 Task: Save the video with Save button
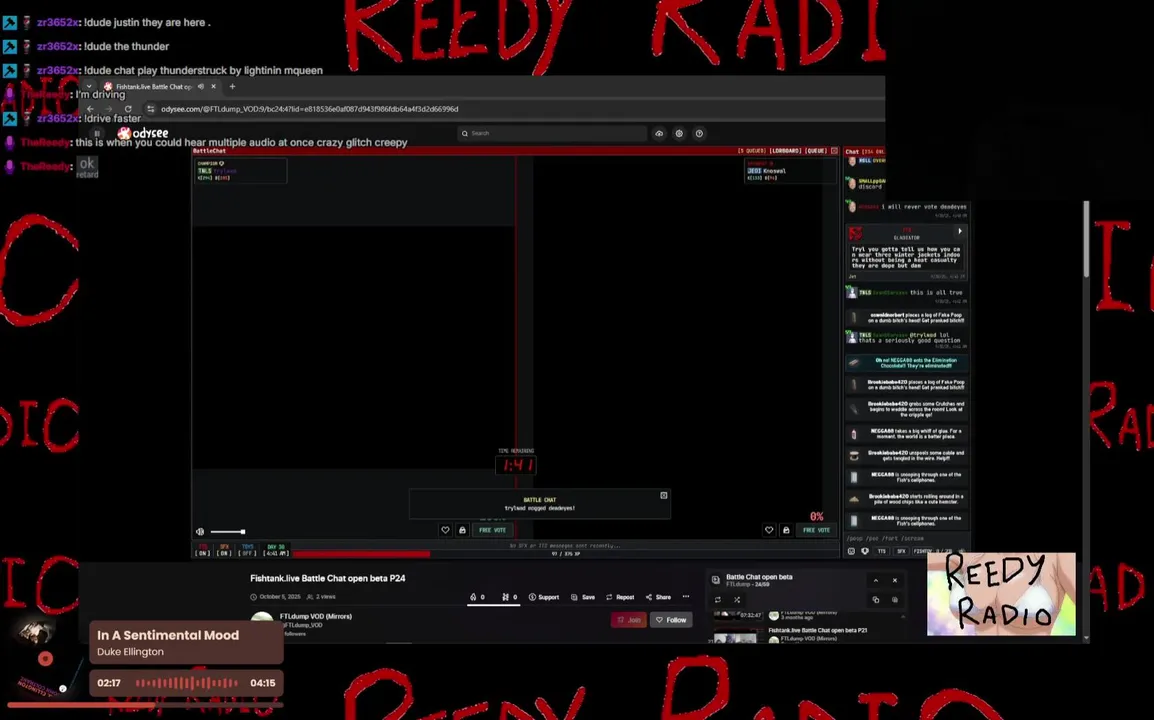(583, 597)
